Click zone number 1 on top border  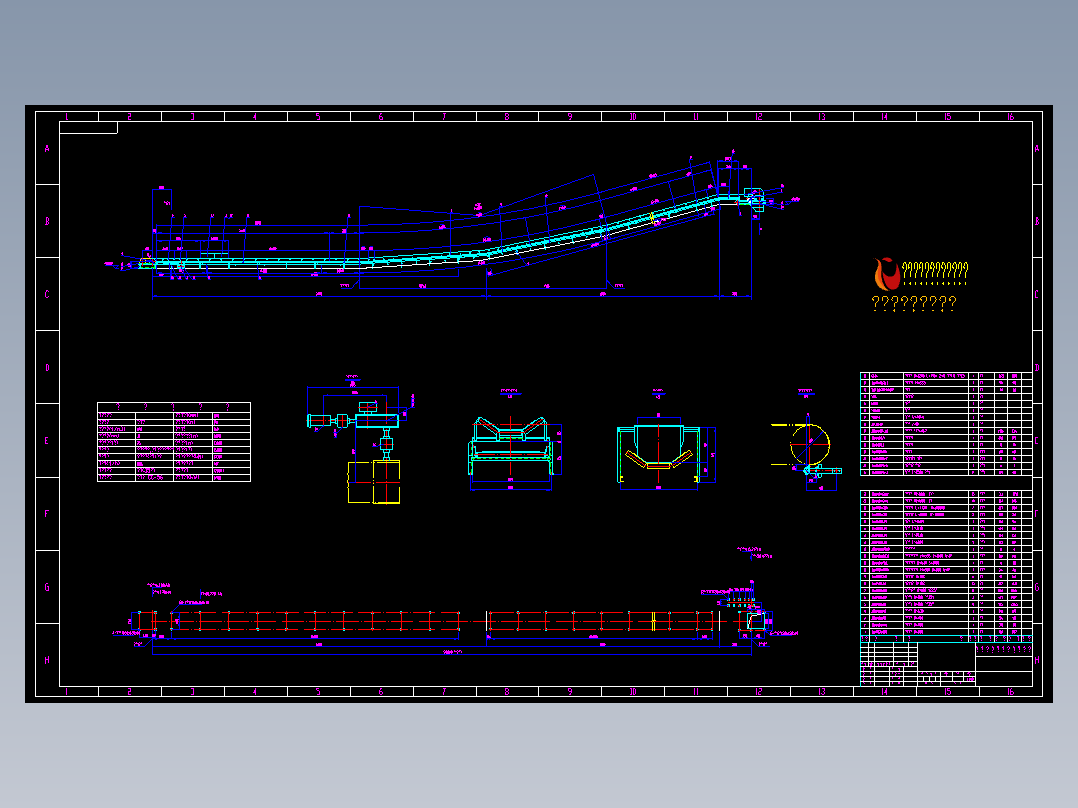67,117
